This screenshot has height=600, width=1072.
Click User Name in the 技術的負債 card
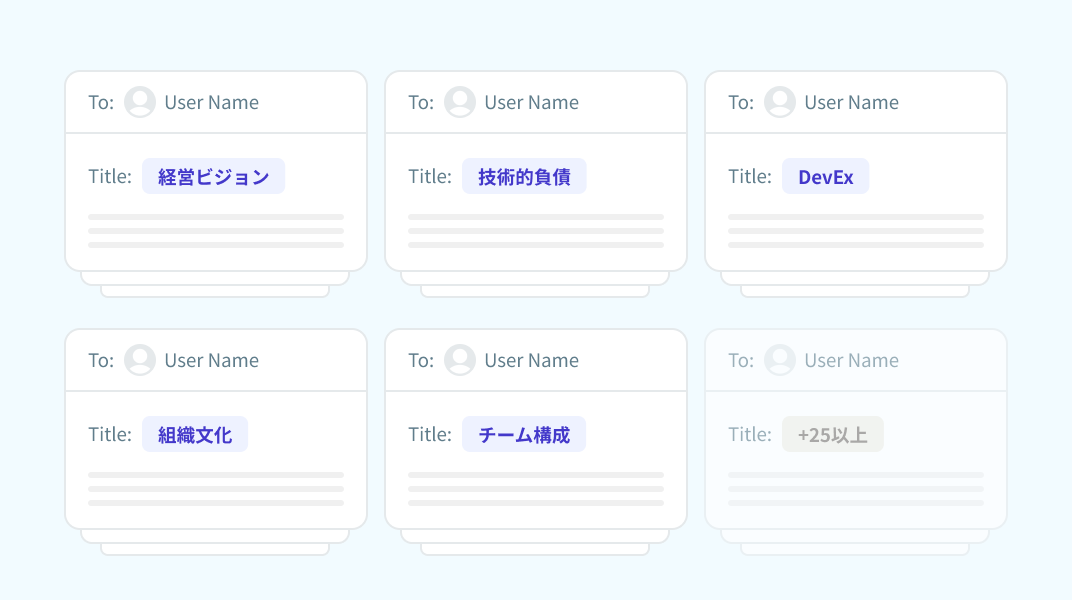pos(531,103)
